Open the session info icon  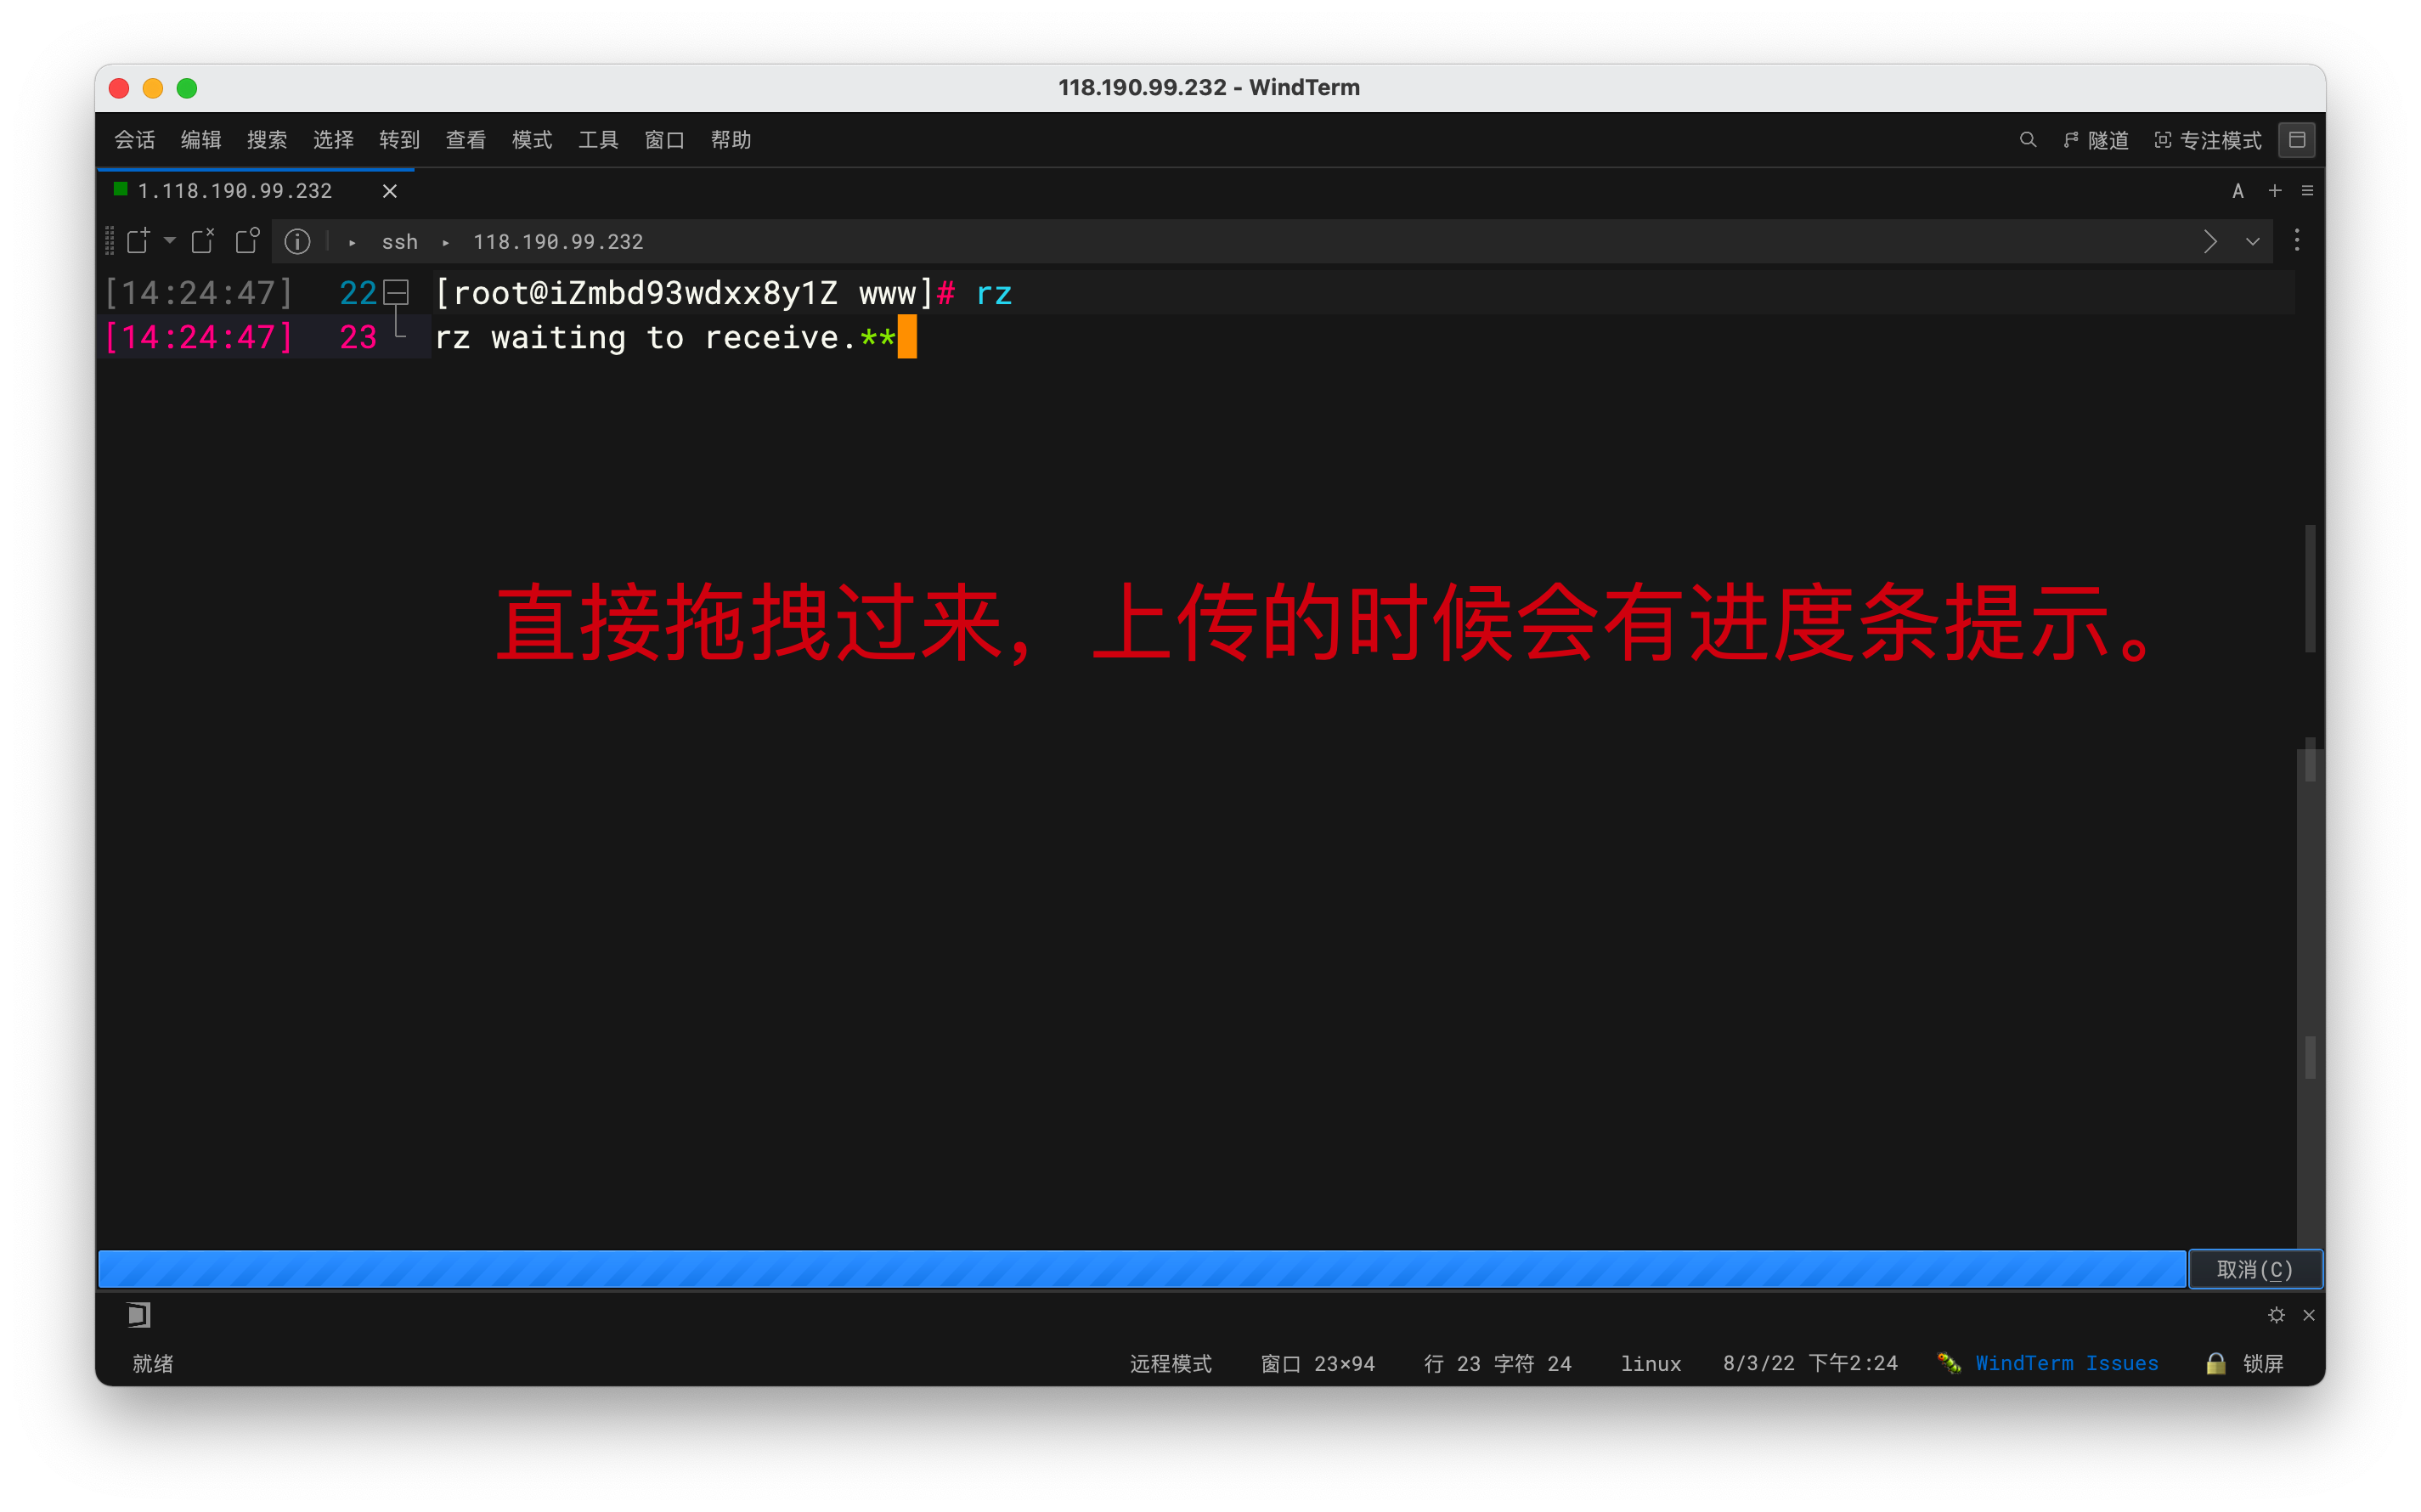tap(297, 241)
